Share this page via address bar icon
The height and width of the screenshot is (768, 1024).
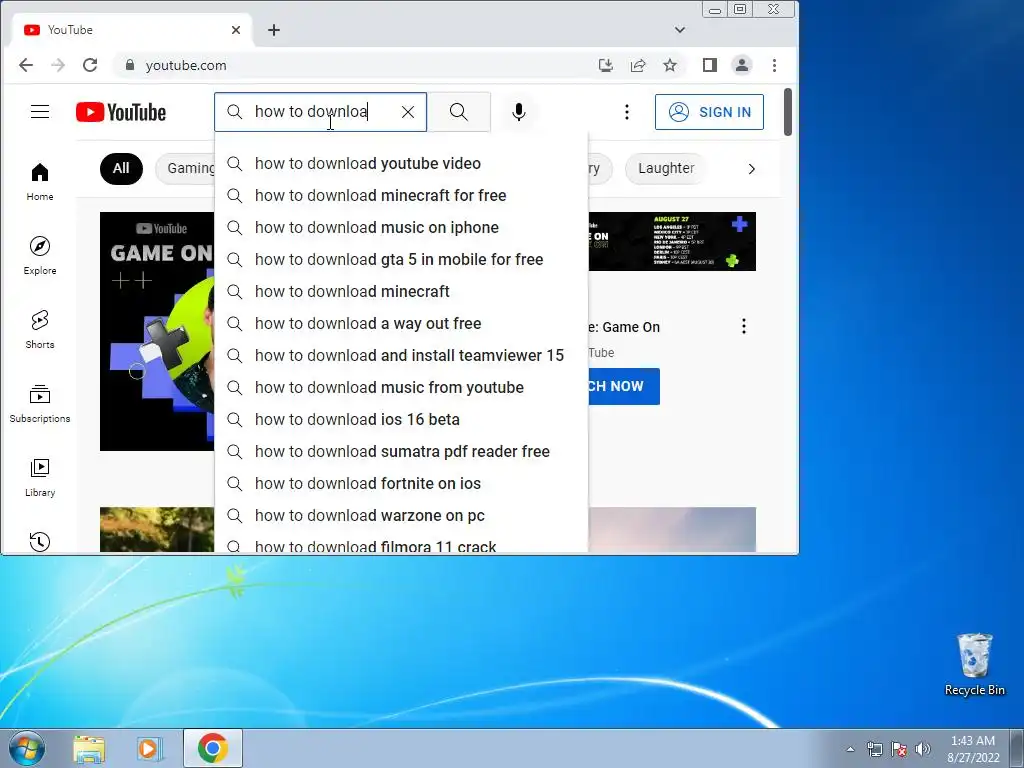coord(638,65)
